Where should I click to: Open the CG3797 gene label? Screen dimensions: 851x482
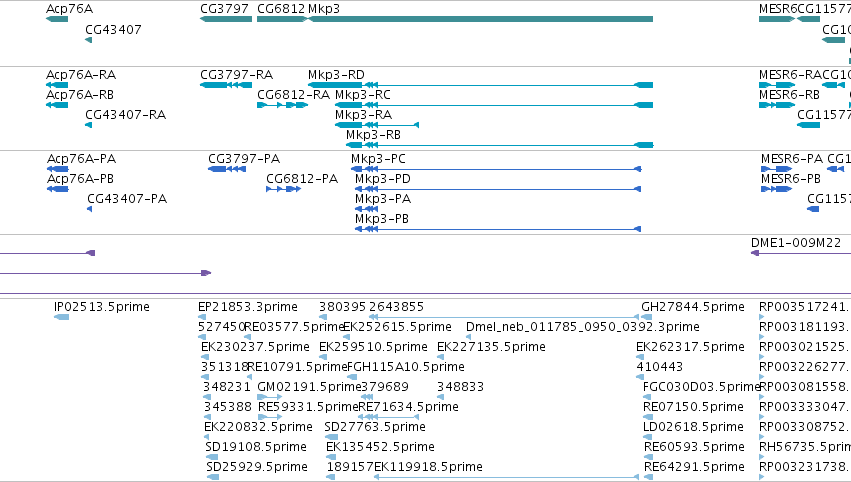pyautogui.click(x=225, y=9)
